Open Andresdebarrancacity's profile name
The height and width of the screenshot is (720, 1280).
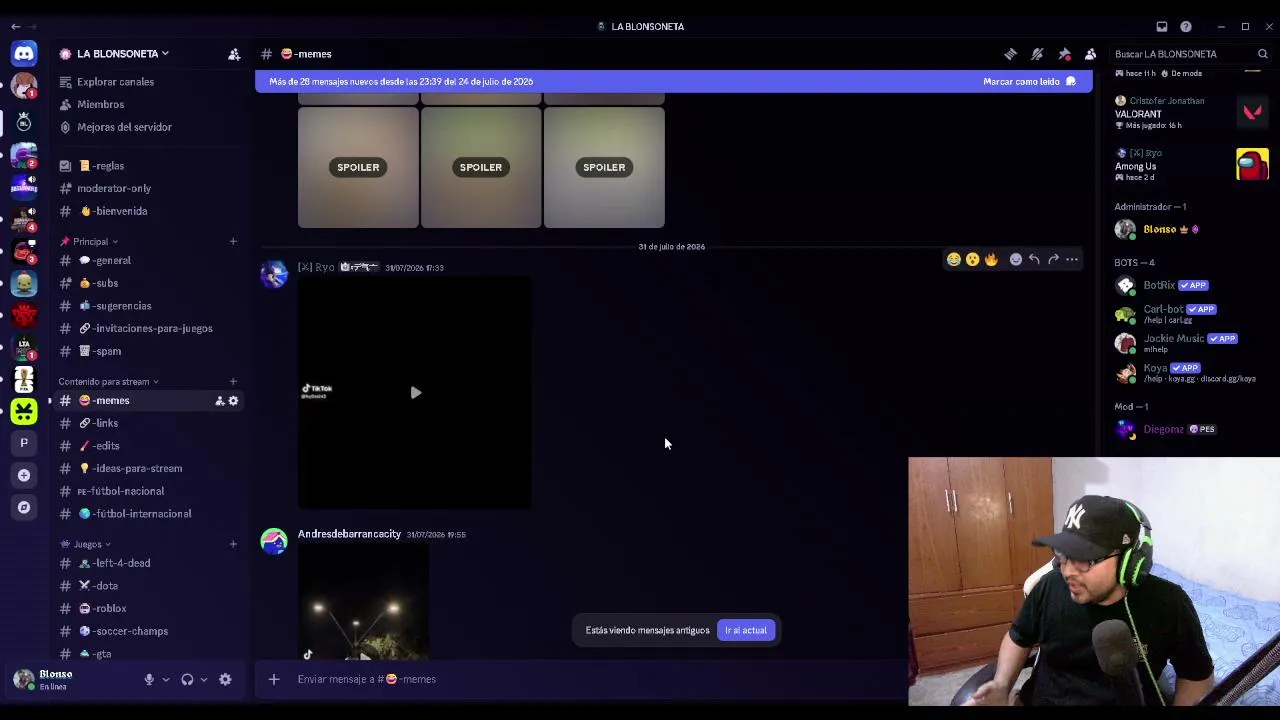(x=349, y=534)
